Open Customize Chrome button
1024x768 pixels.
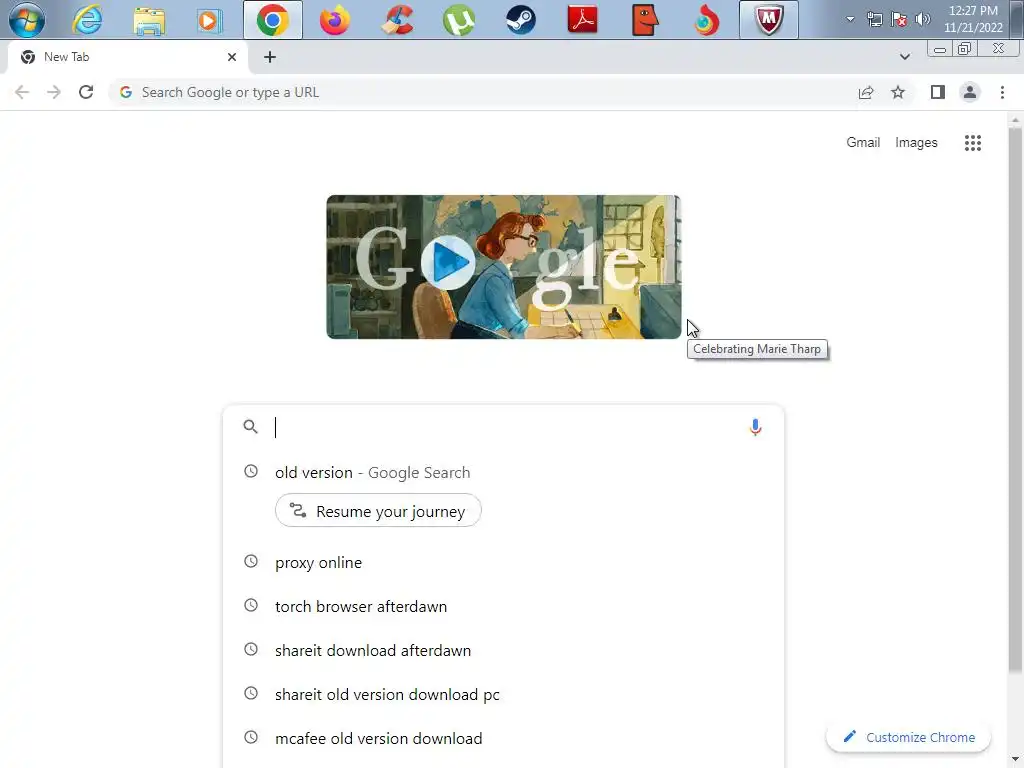[908, 737]
